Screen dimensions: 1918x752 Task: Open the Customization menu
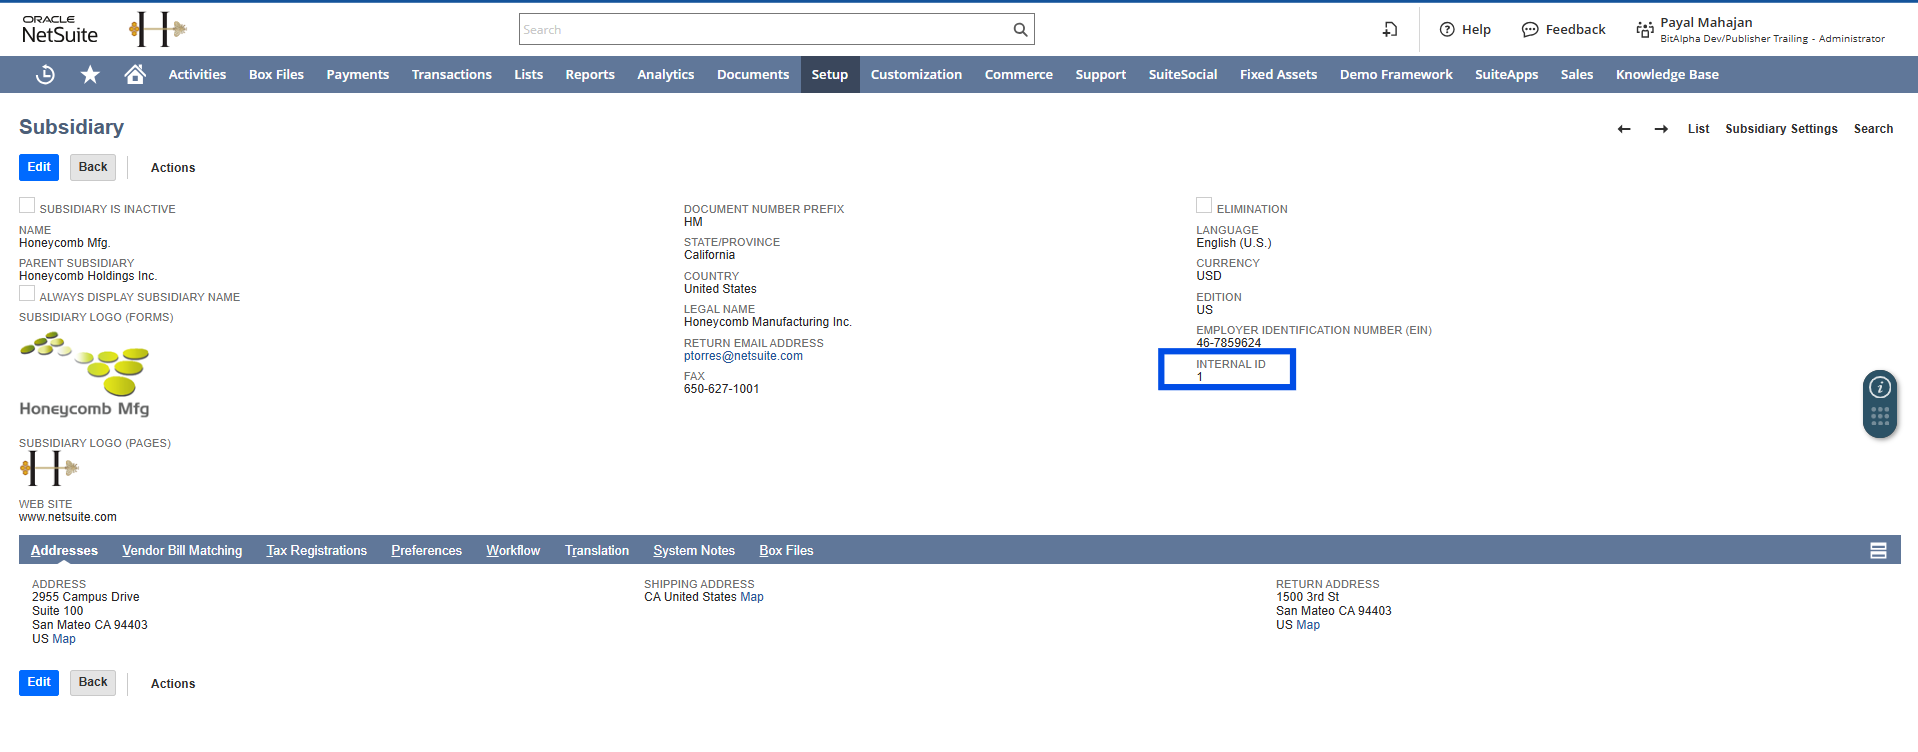point(916,75)
